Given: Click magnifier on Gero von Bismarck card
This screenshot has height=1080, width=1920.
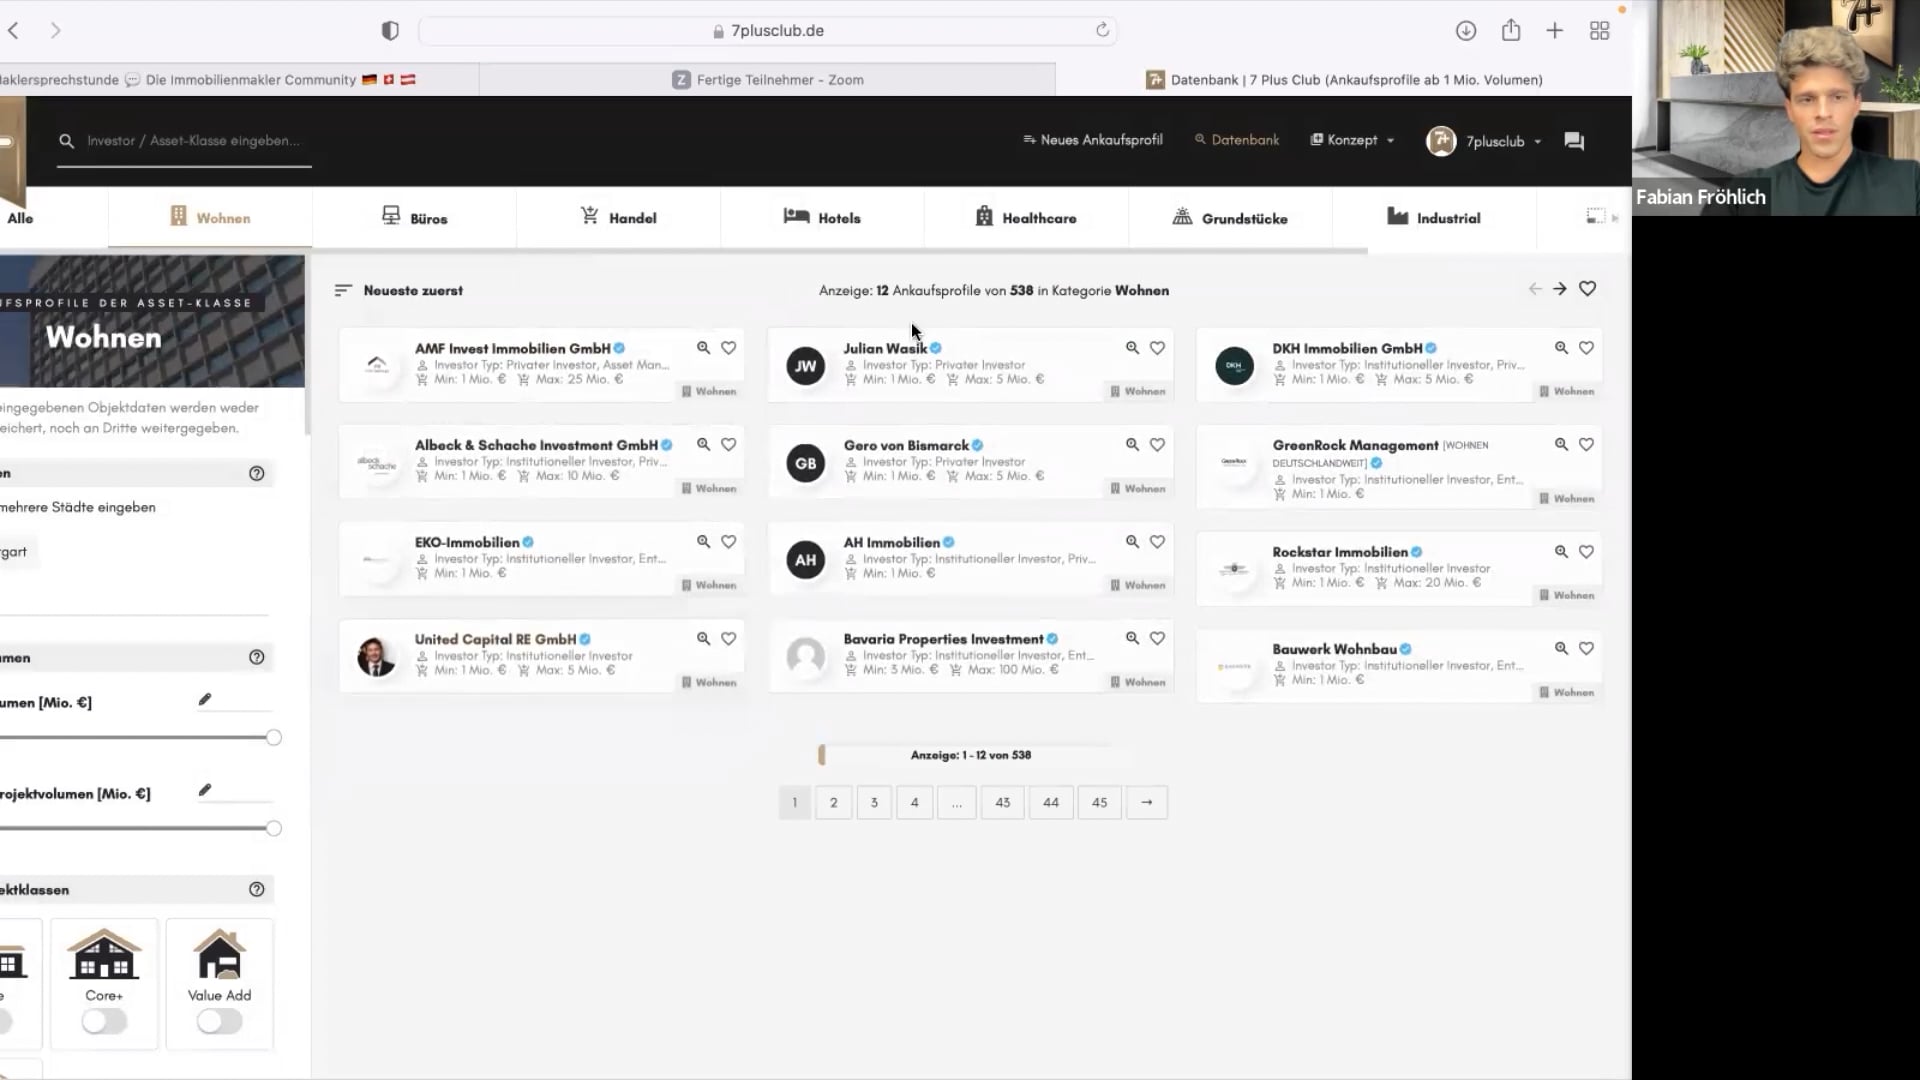Looking at the screenshot, I should (1132, 444).
